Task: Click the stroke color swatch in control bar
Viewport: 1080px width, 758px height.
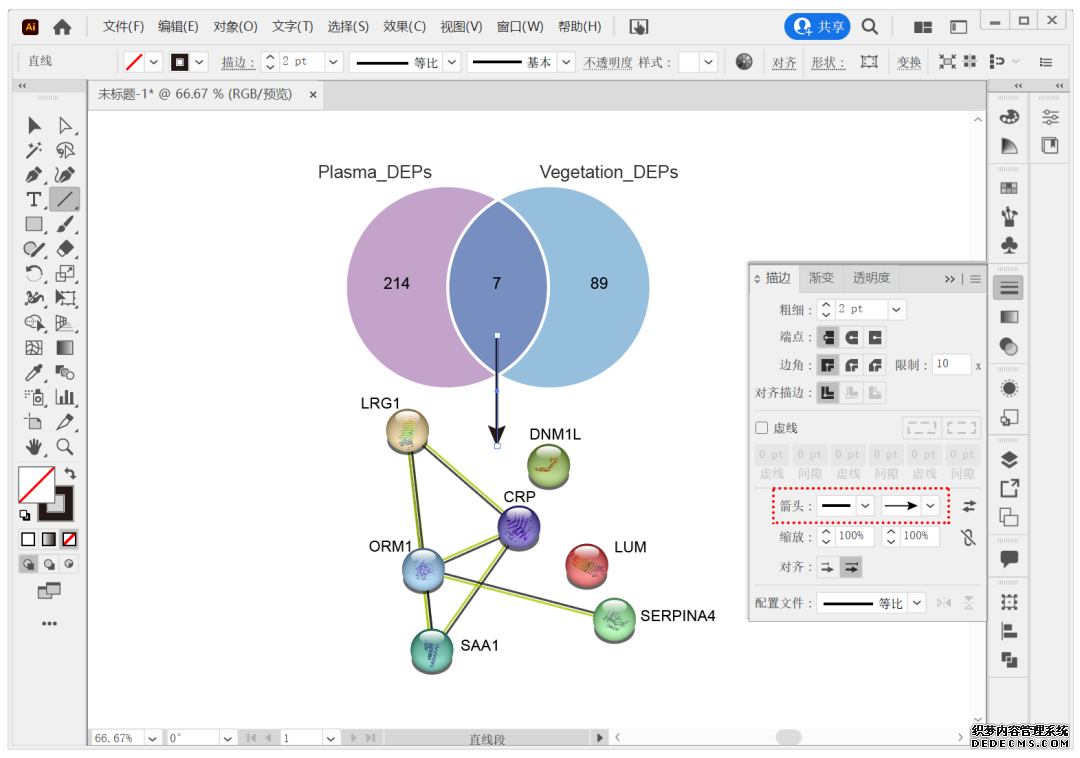Action: coord(134,62)
